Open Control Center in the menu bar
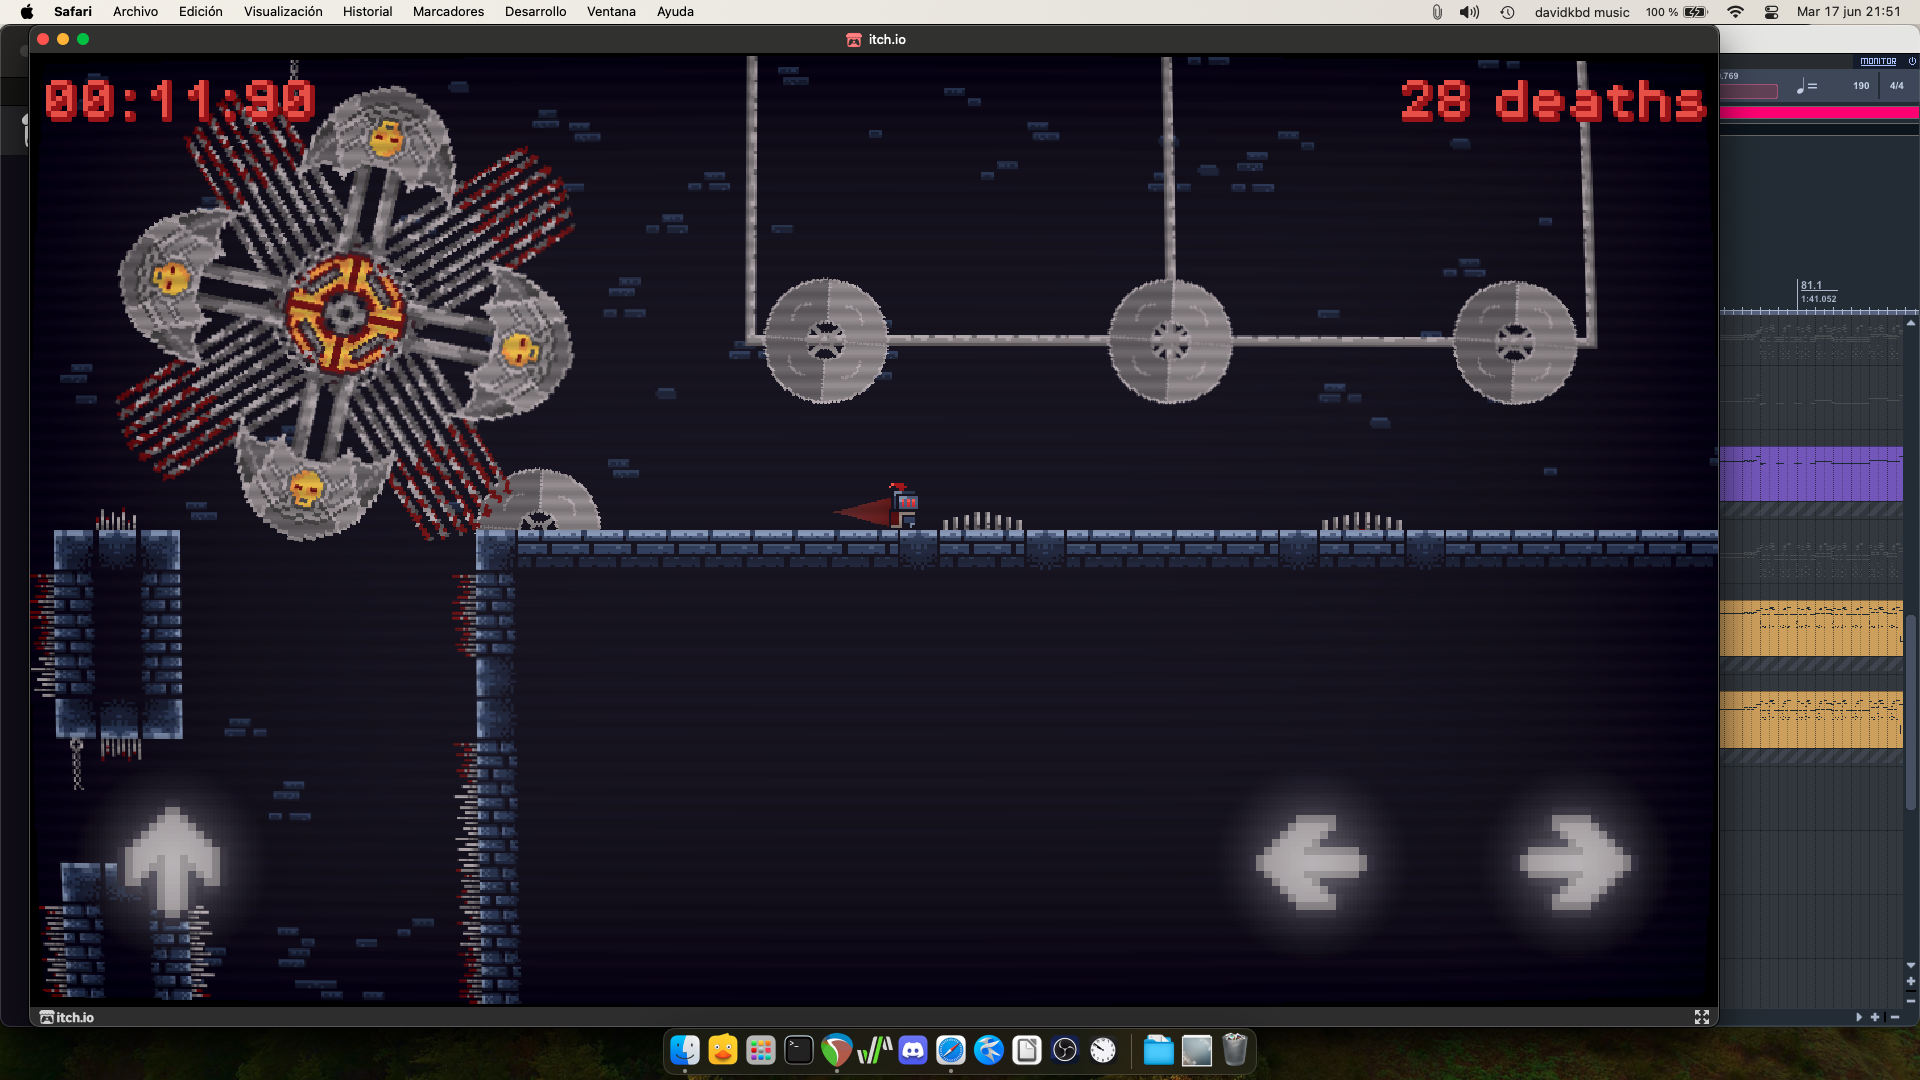Screen dimensions: 1920x1080 pyautogui.click(x=1771, y=12)
